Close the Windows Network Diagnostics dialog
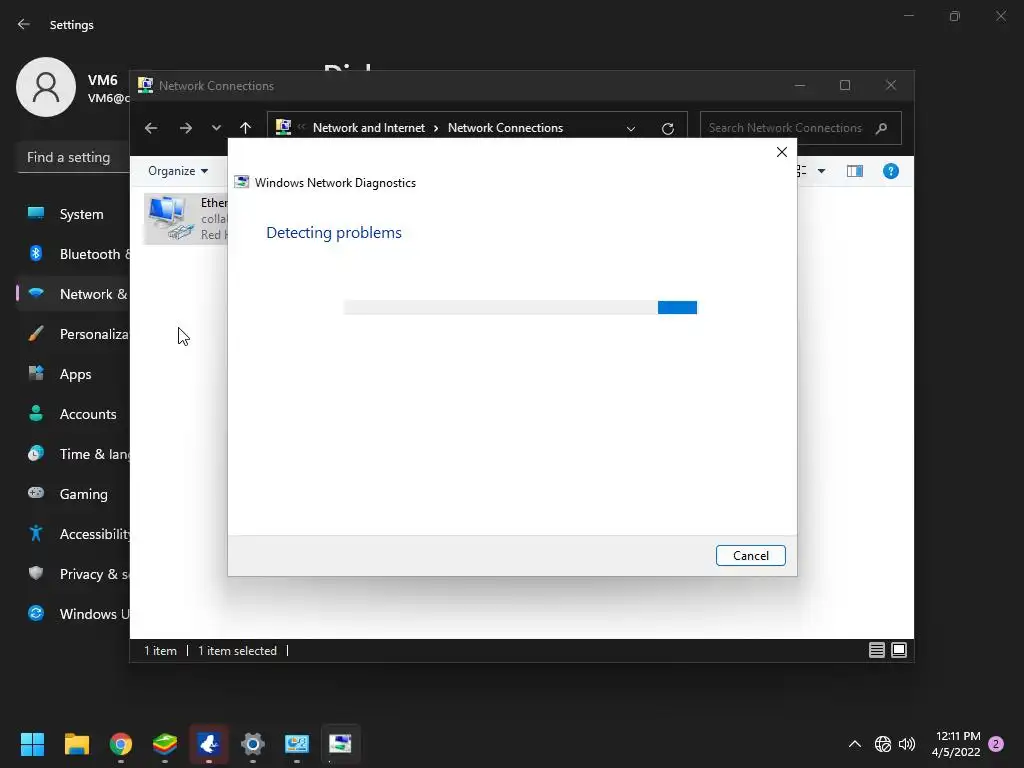1024x768 pixels. point(782,152)
